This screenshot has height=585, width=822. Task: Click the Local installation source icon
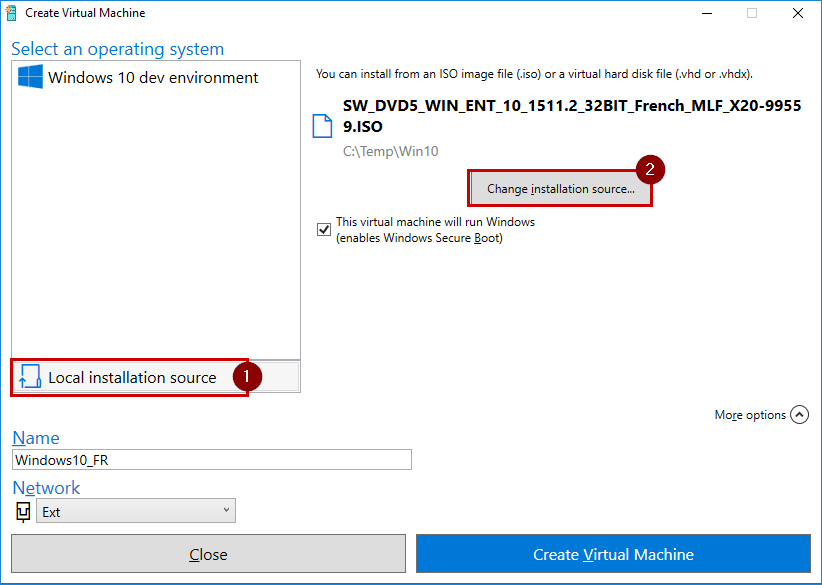click(x=30, y=376)
